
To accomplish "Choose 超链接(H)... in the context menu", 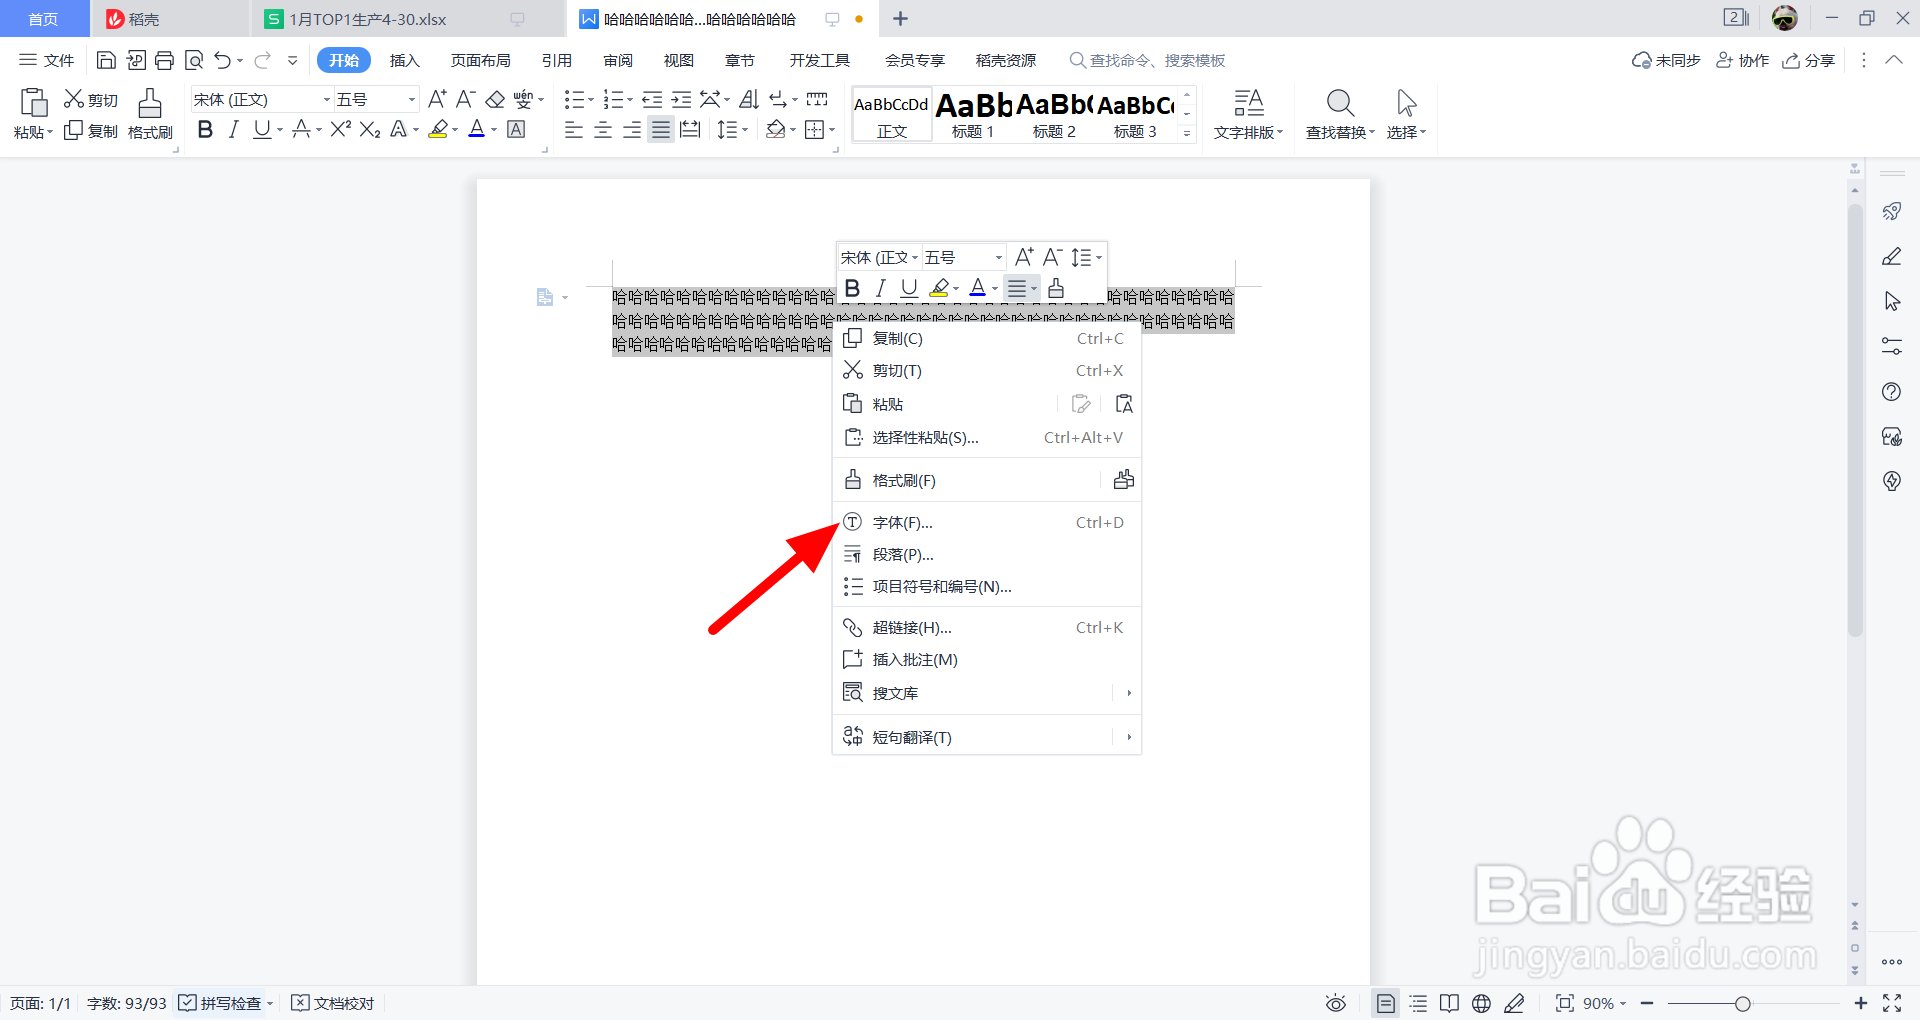I will [x=986, y=627].
